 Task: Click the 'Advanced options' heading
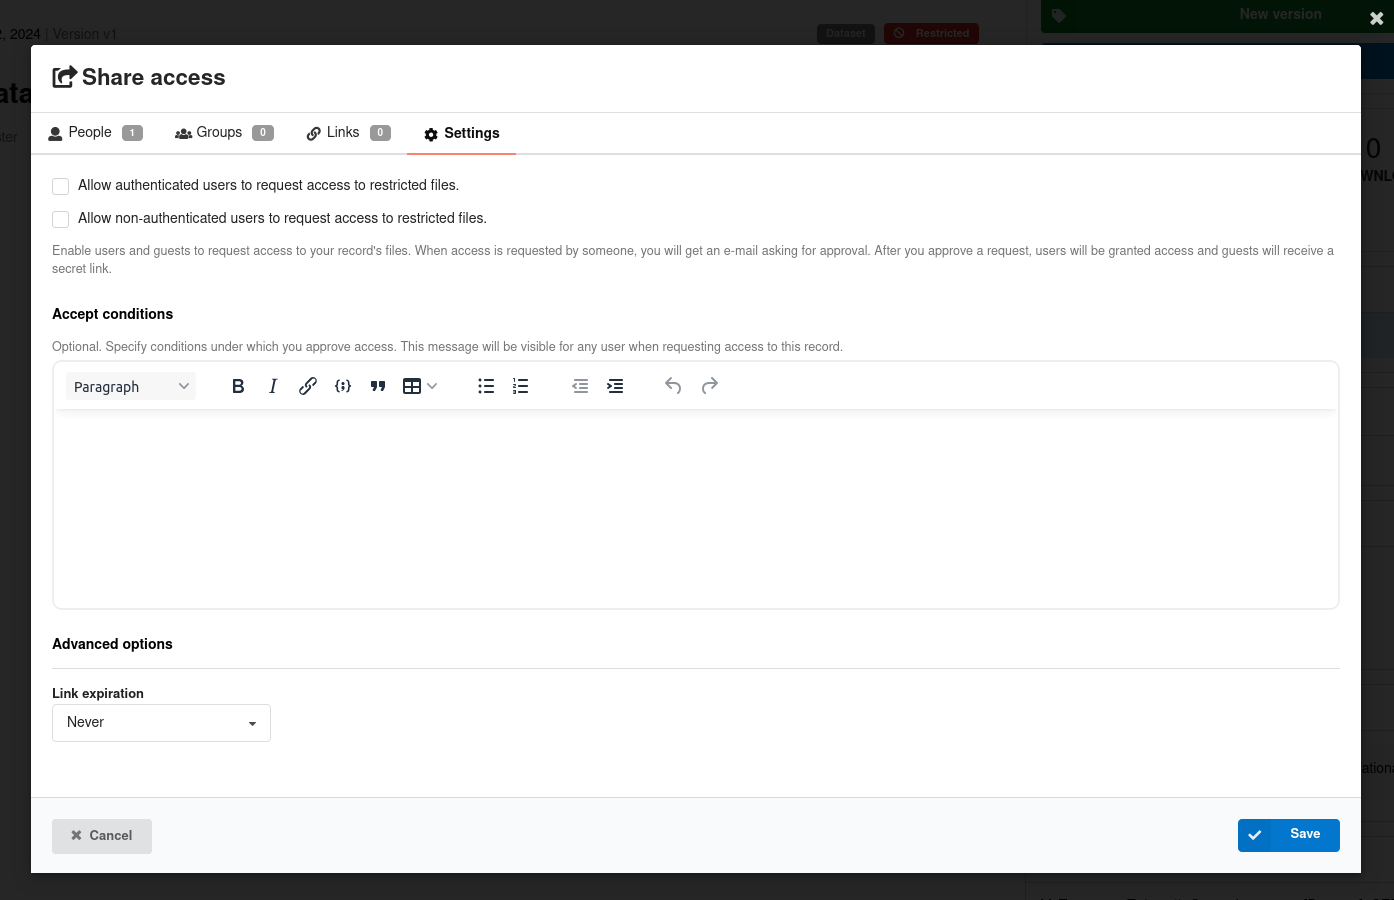pos(112,644)
